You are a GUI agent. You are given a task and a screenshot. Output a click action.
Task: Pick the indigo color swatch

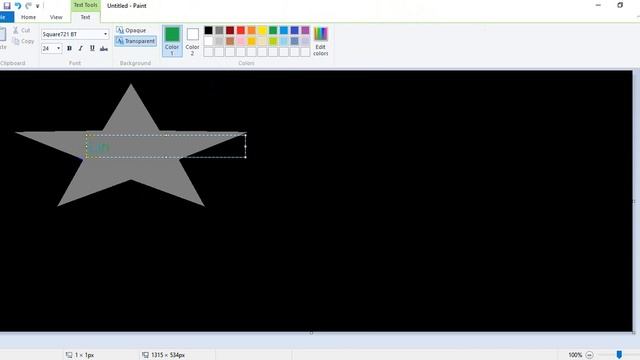point(295,30)
